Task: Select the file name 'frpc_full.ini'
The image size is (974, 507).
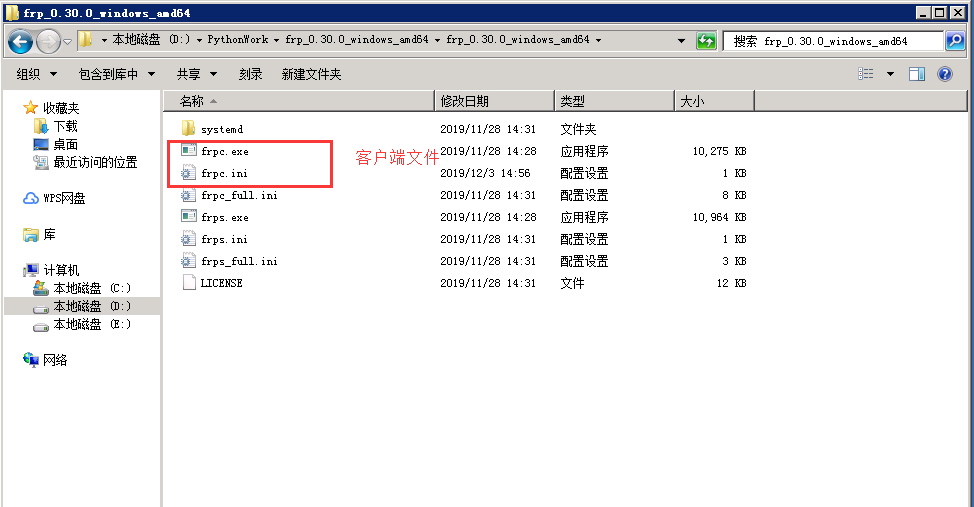Action: tap(239, 195)
